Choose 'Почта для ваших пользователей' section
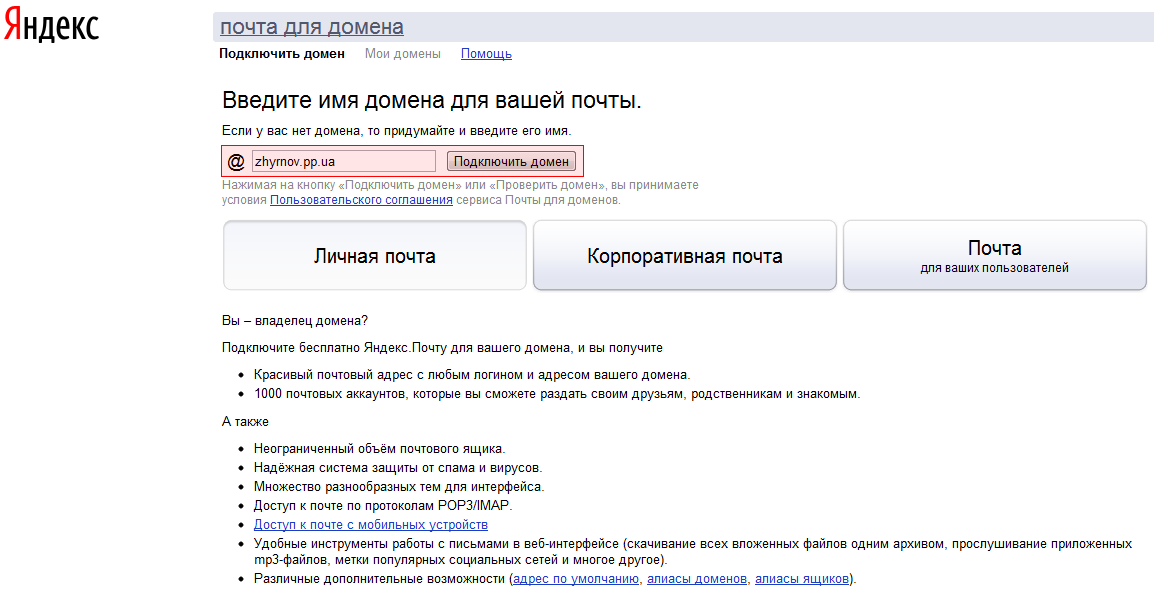Screen dimensions: 1154x592 [994, 256]
